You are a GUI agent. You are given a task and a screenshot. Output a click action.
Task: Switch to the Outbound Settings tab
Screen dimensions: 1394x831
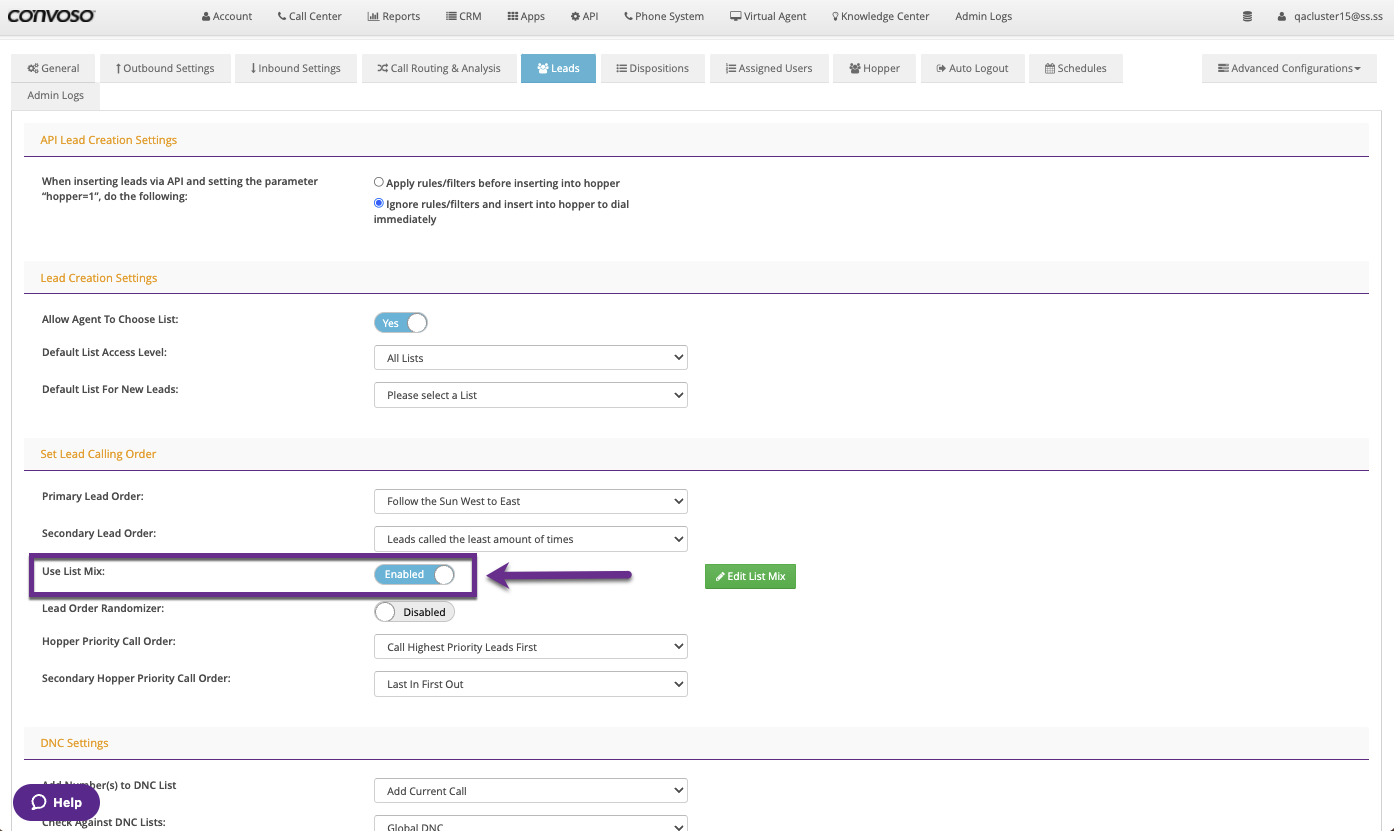(x=165, y=68)
